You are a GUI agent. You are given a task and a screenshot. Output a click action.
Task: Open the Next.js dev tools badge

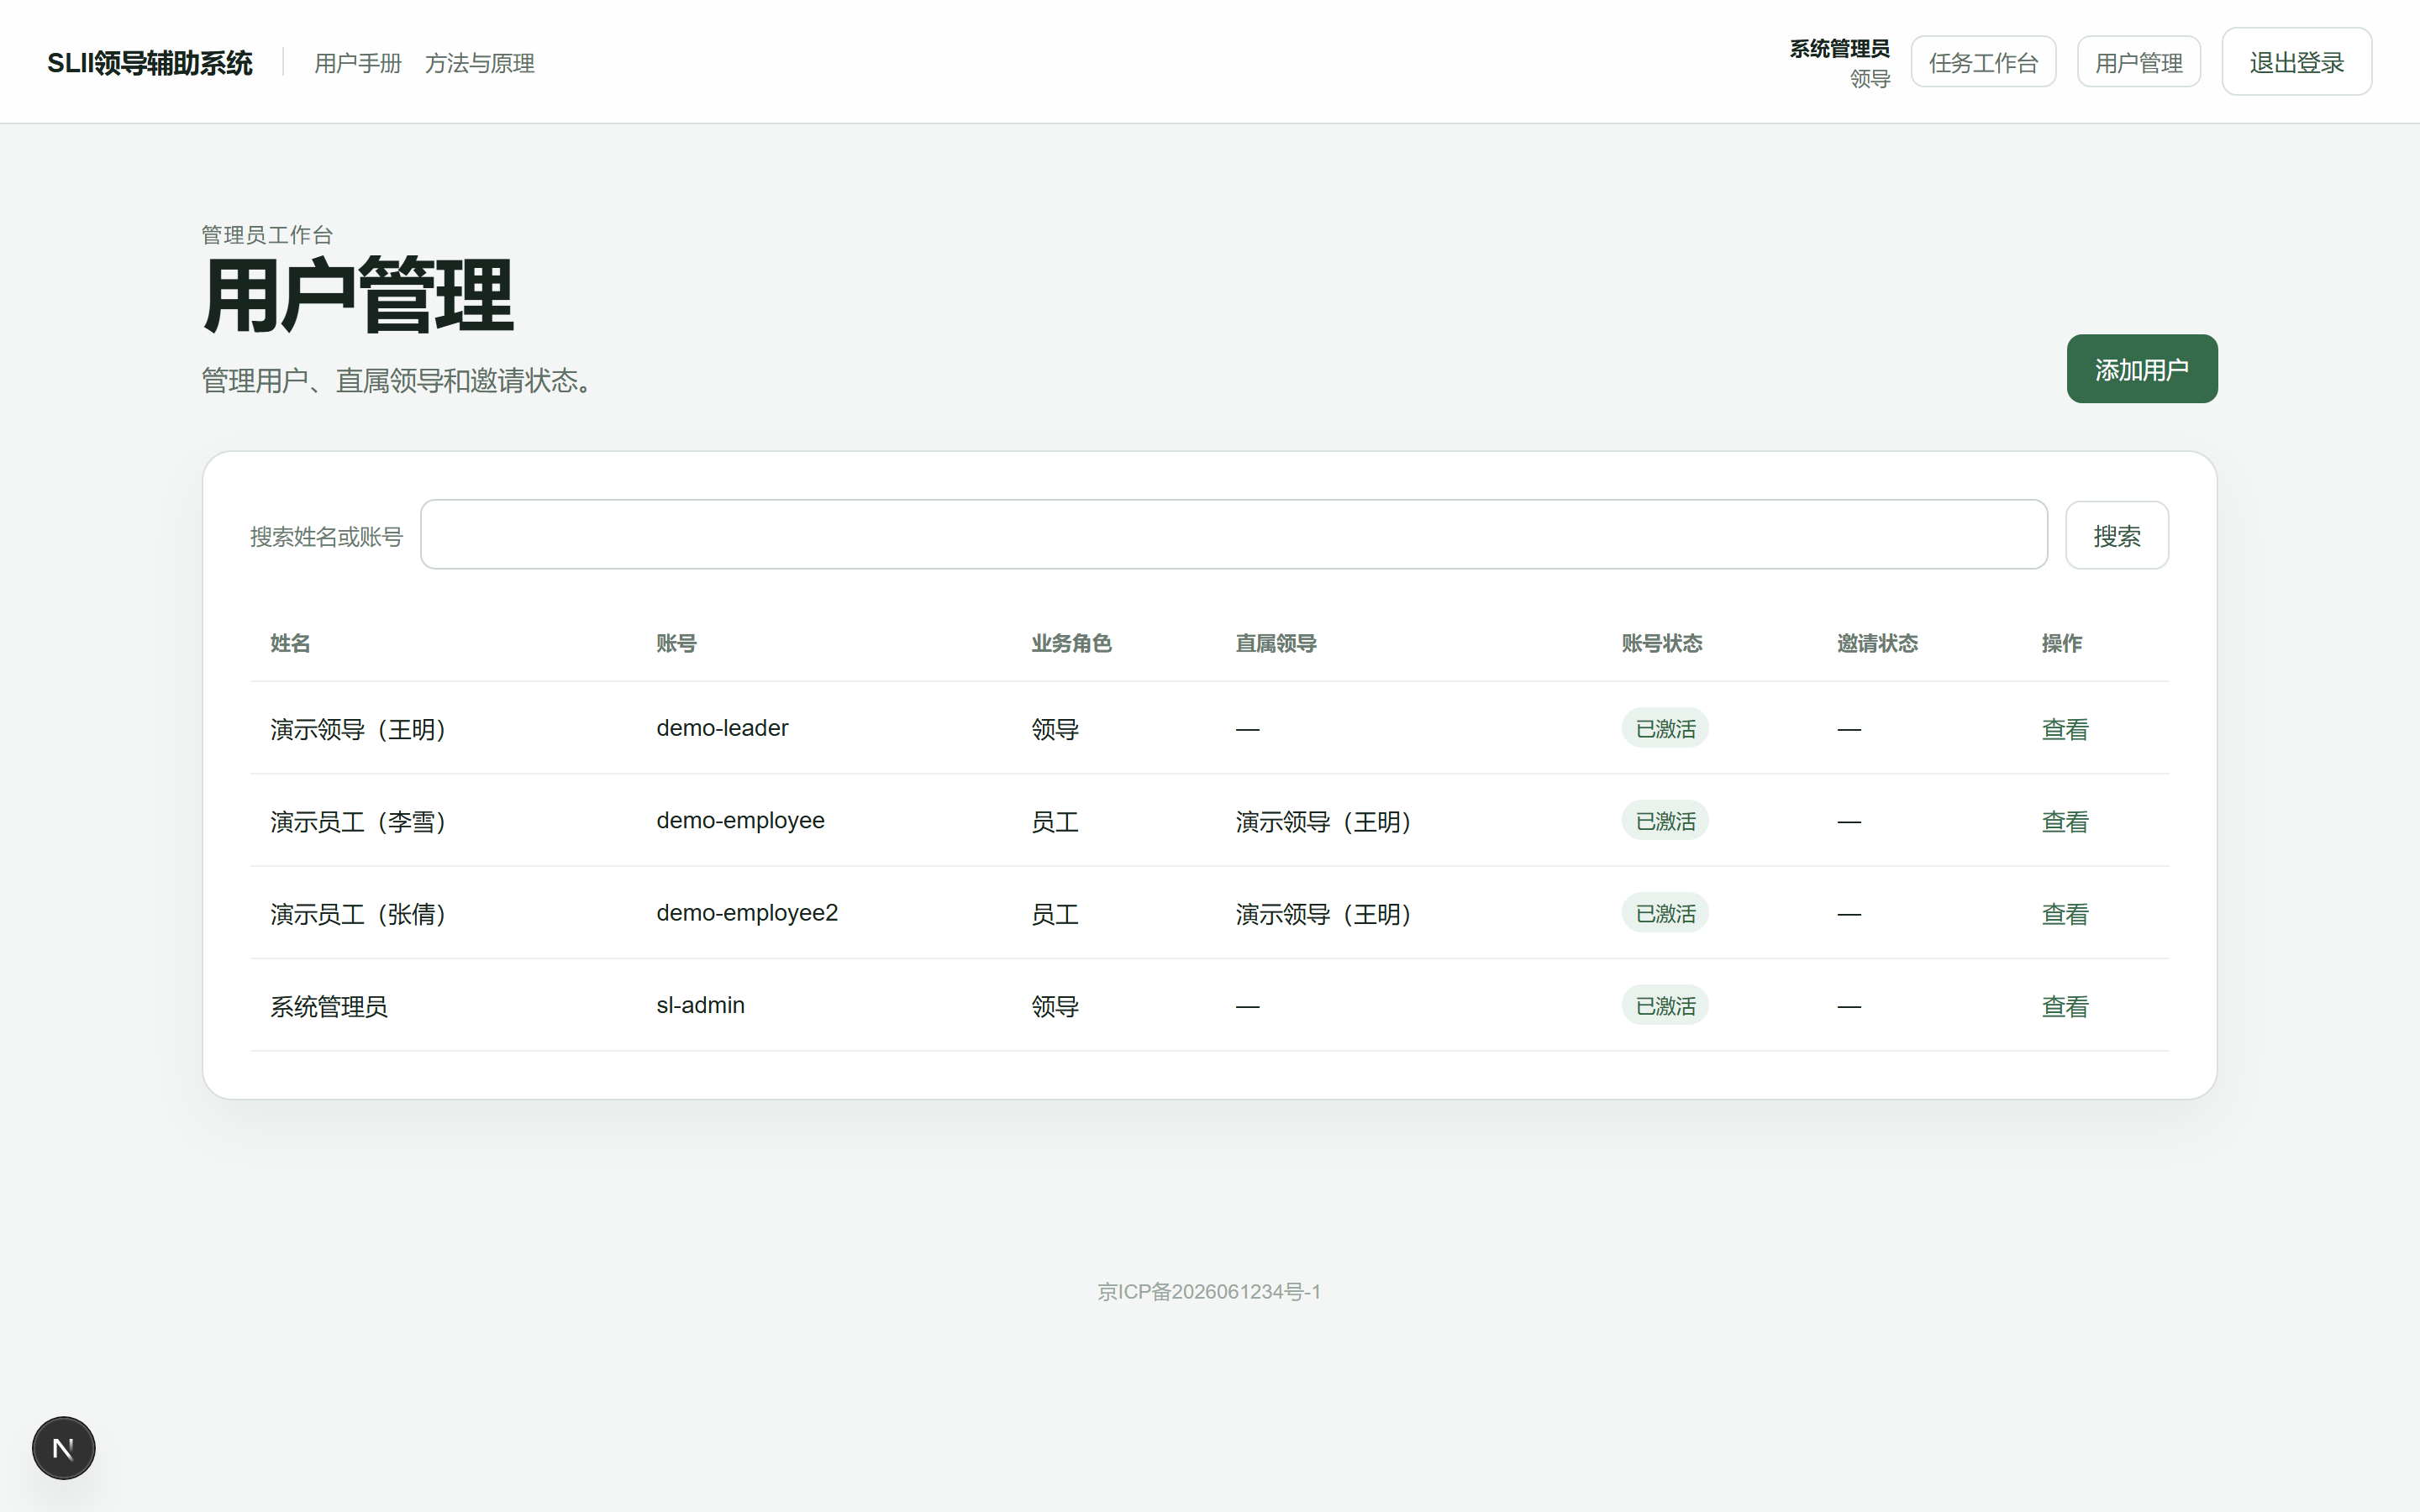pos(63,1447)
